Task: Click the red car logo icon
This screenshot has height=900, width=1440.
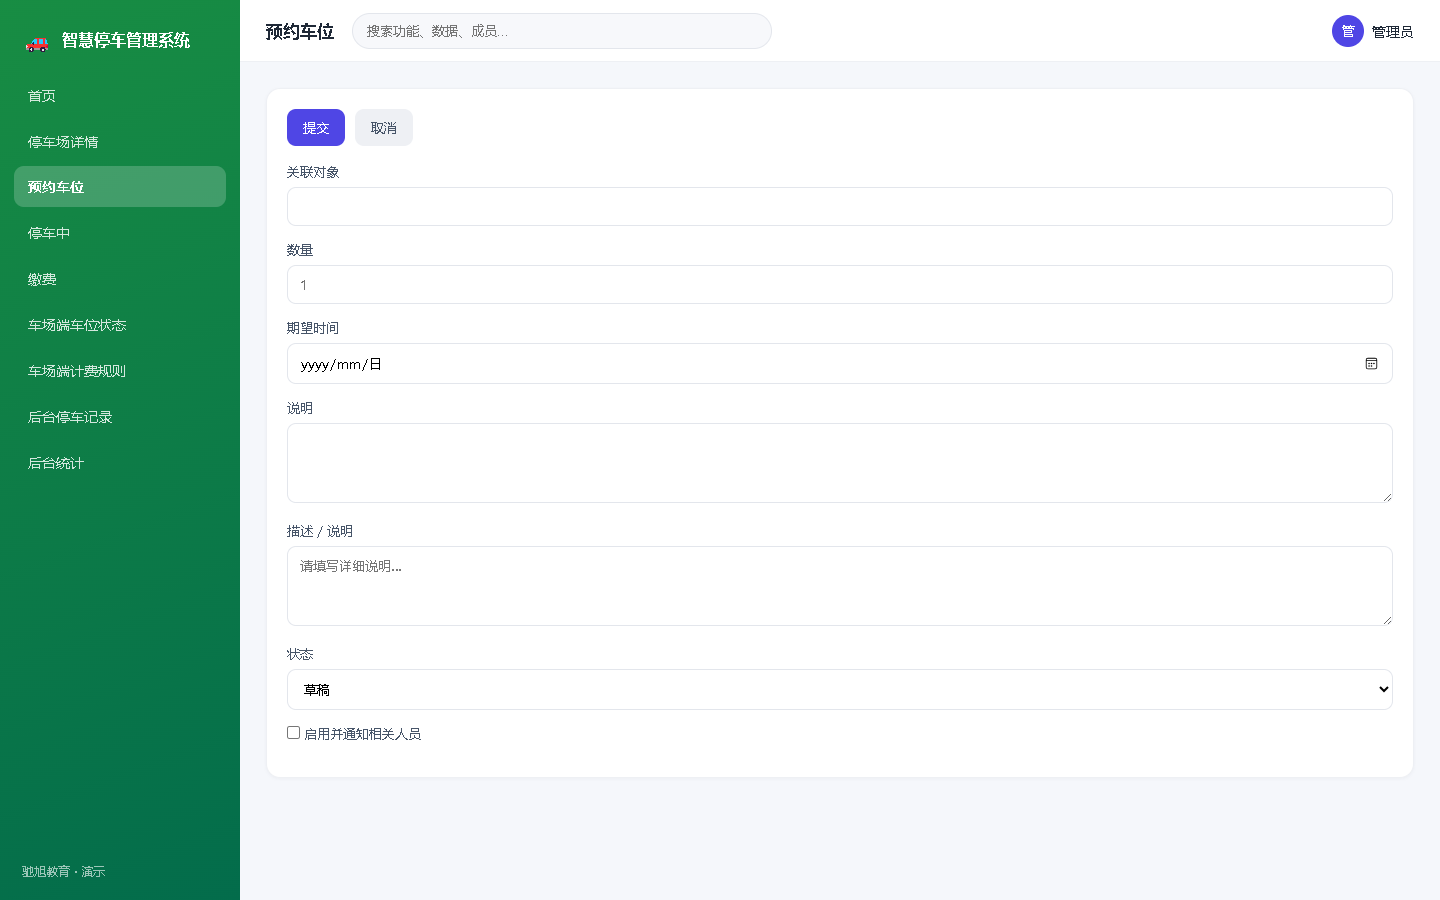Action: (x=37, y=42)
